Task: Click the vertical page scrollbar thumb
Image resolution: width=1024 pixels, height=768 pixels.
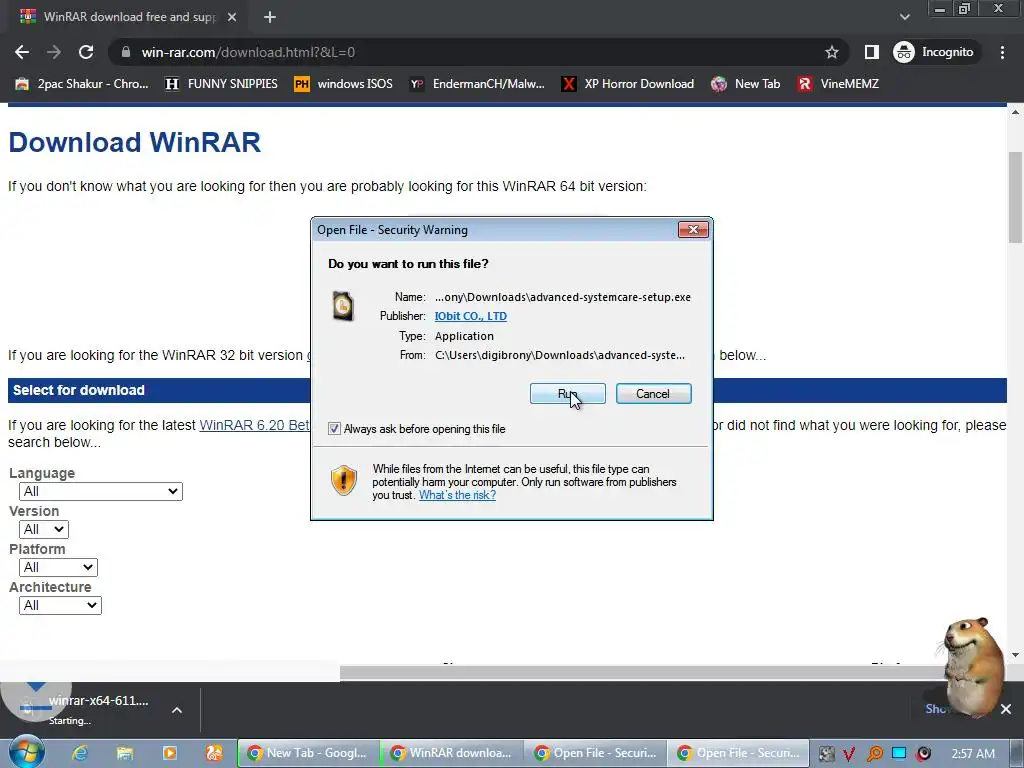Action: (x=1016, y=197)
